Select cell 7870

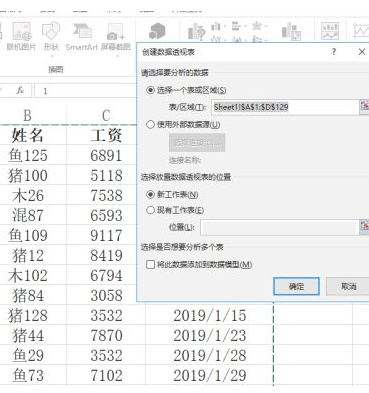coord(106,335)
